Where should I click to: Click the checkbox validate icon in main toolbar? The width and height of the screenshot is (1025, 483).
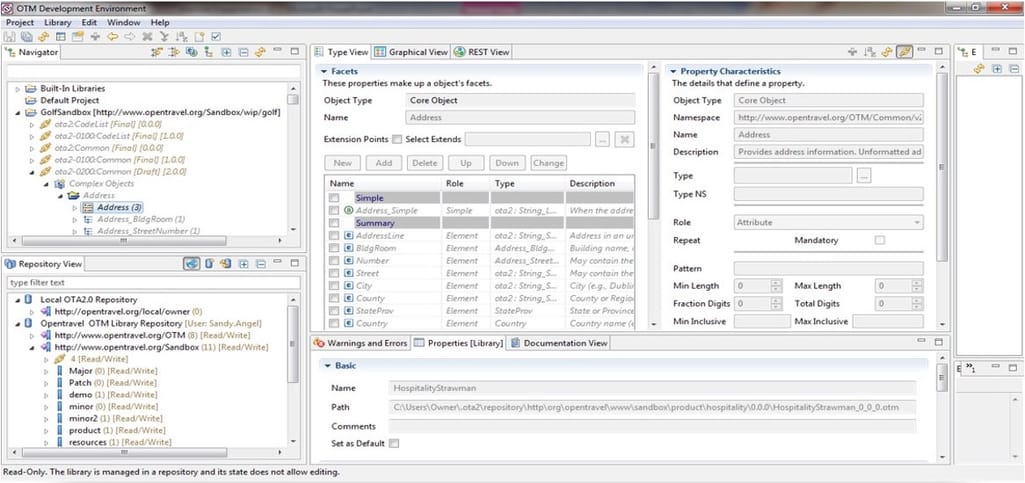click(216, 37)
